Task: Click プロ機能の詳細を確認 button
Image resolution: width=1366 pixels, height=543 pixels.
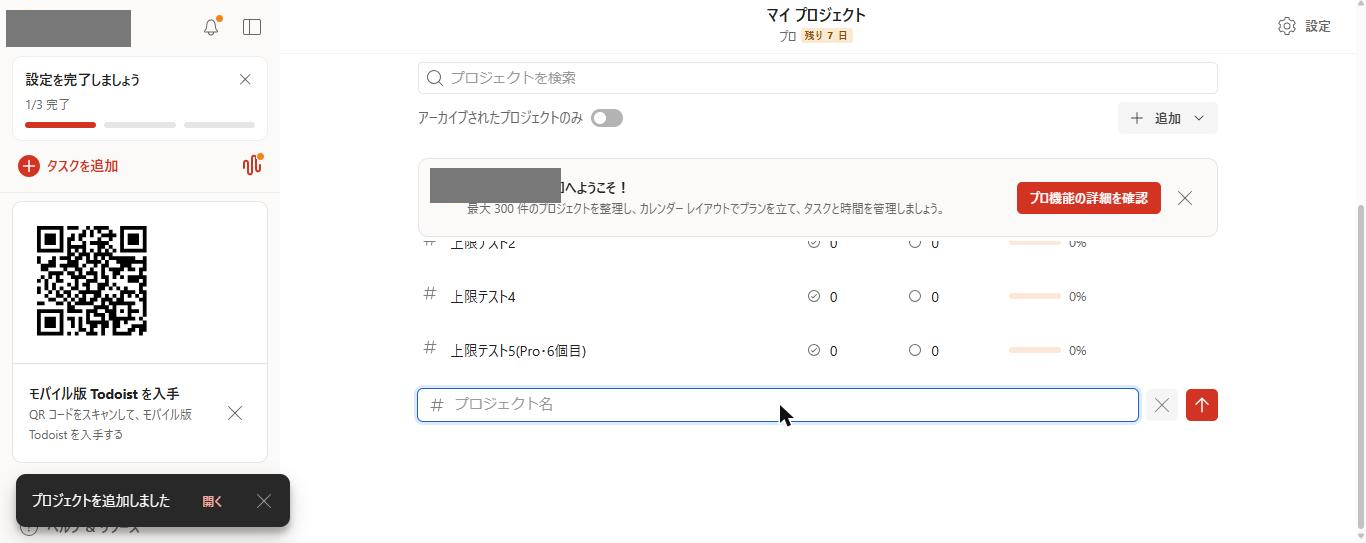Action: coord(1089,198)
